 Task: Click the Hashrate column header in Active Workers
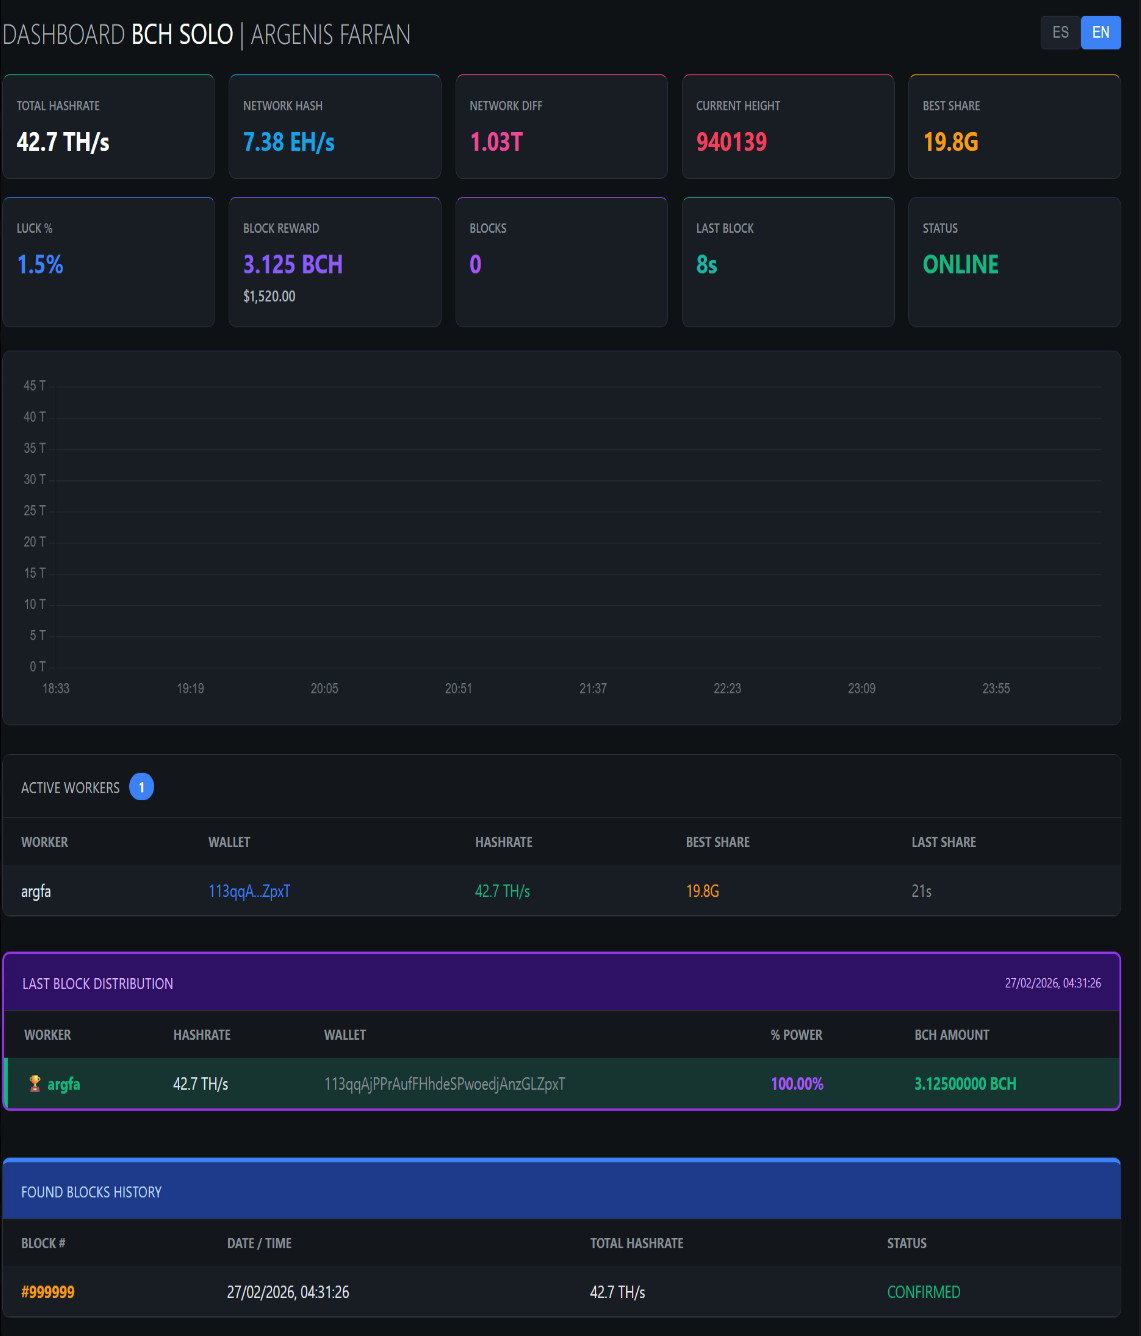click(504, 842)
